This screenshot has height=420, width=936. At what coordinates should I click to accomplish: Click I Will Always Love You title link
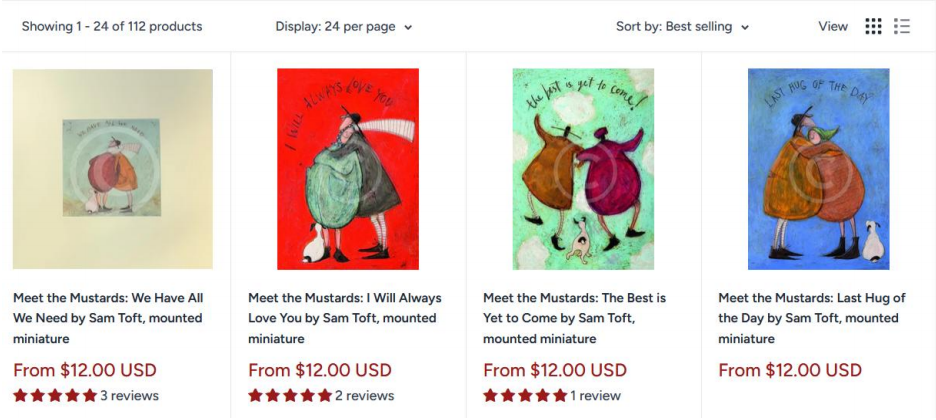(344, 318)
